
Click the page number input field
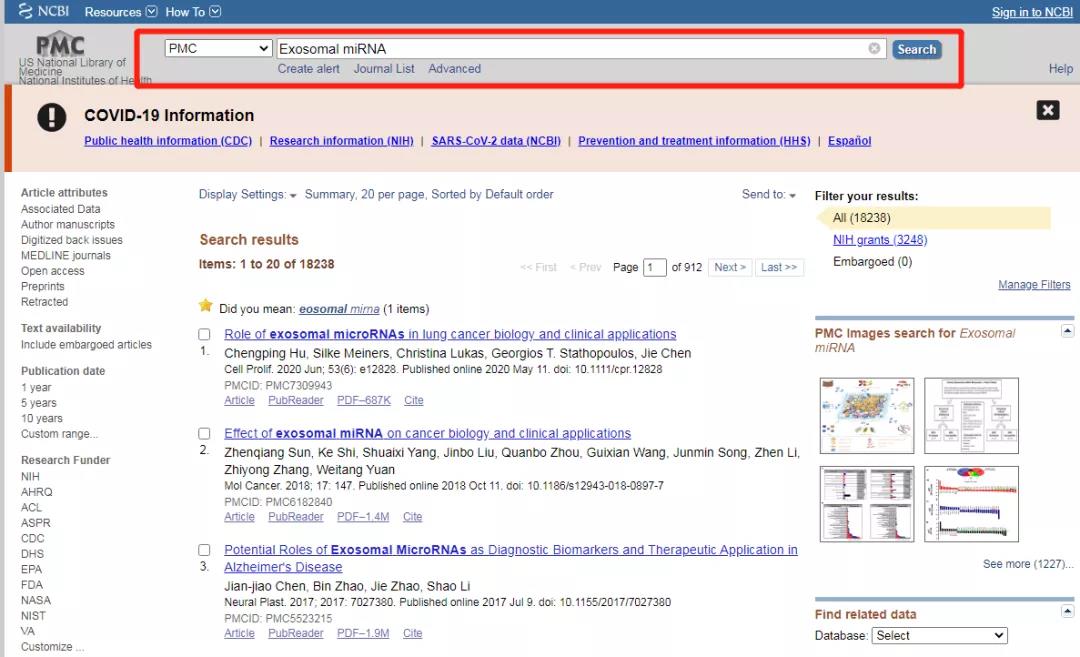click(x=653, y=267)
